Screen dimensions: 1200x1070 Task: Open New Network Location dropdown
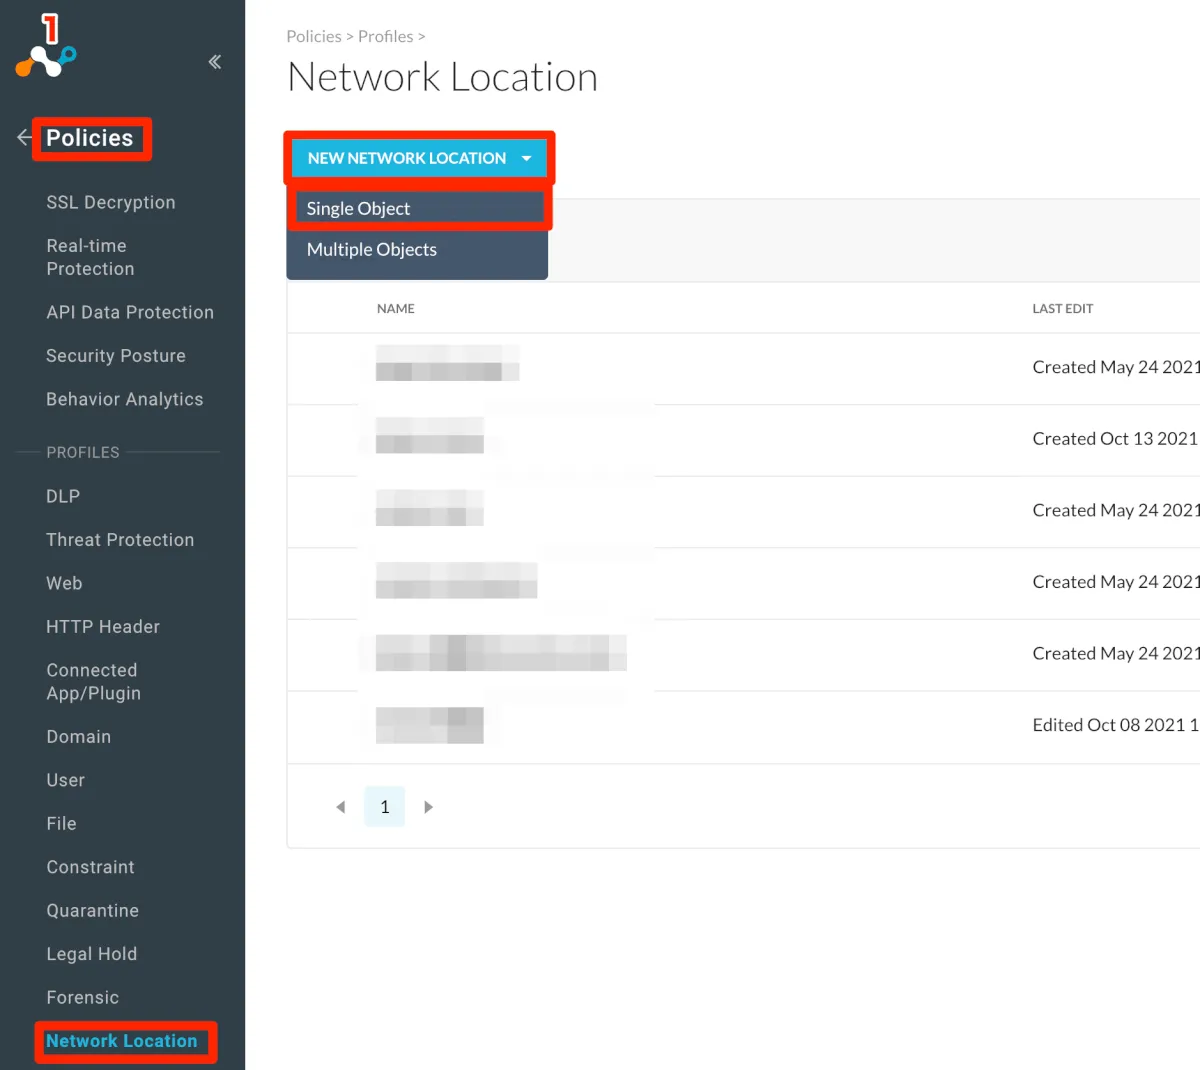click(x=419, y=158)
